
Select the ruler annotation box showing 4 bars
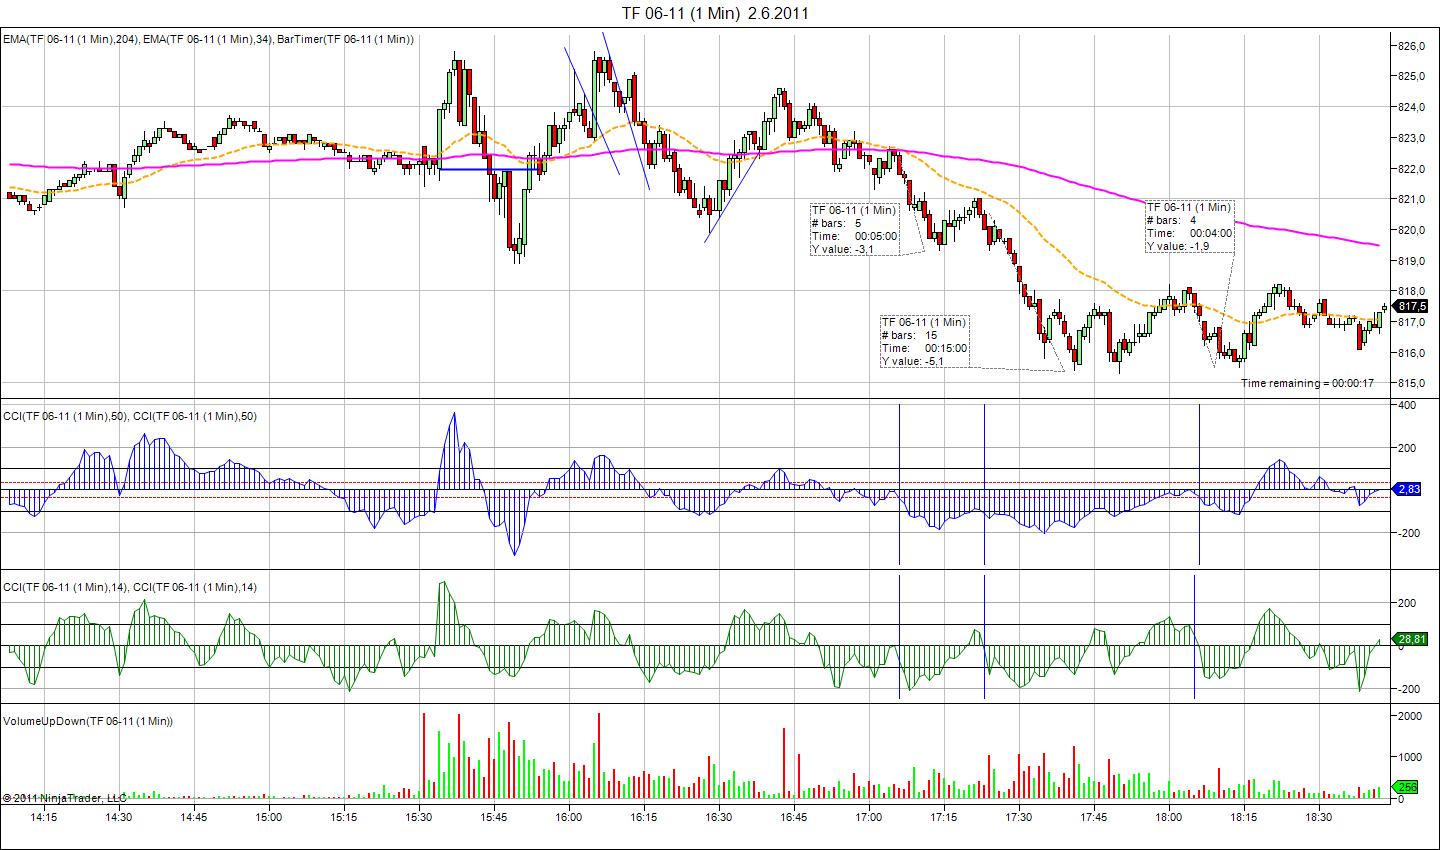click(x=1190, y=226)
